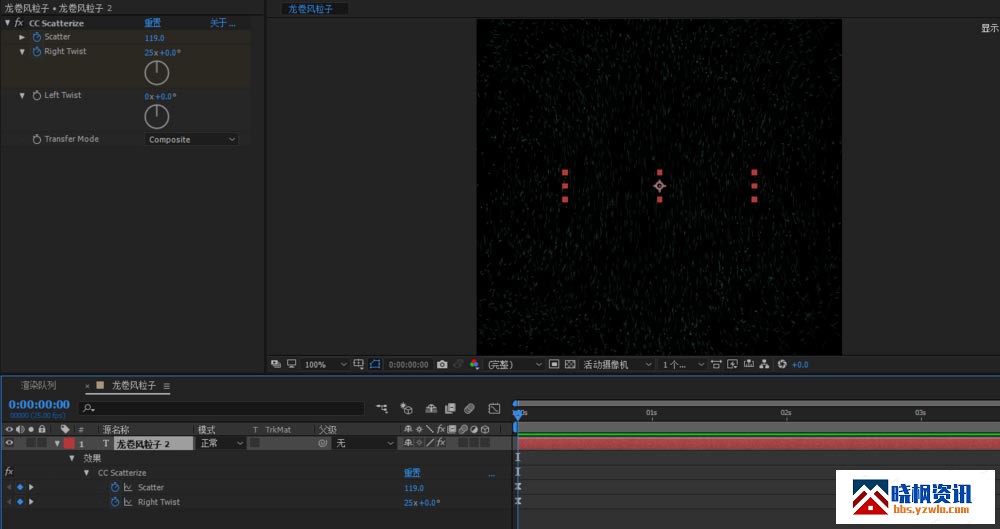Image resolution: width=1000 pixels, height=529 pixels.
Task: Toggle quality switch on layer 1
Action: 430,443
